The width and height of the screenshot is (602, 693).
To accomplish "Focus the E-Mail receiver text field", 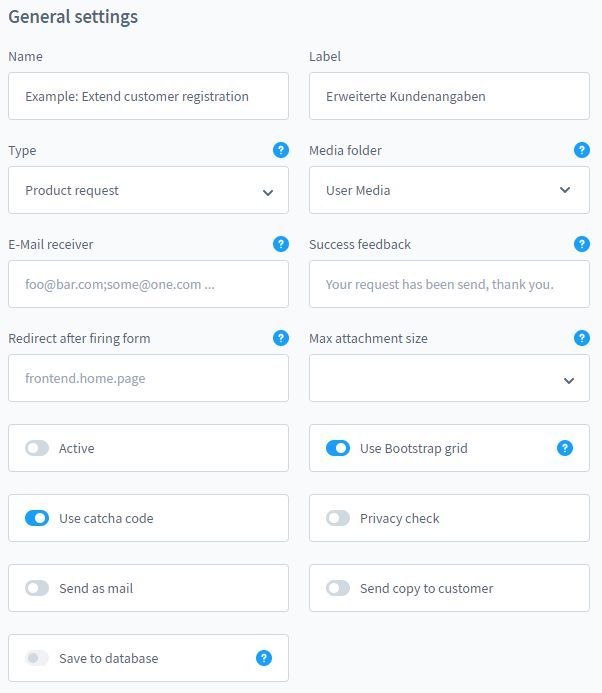I will [x=148, y=284].
